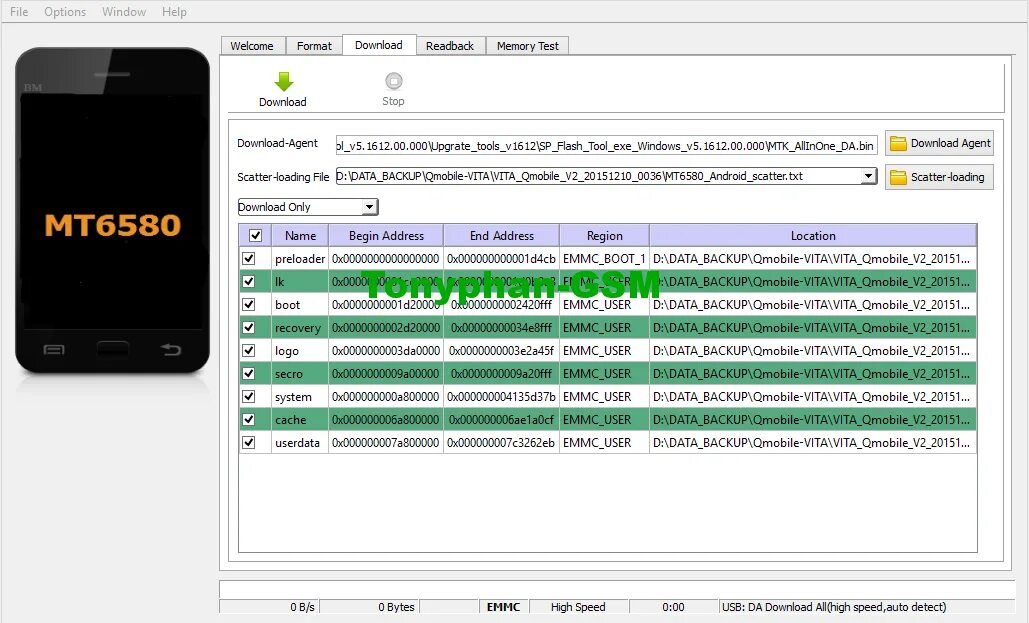
Task: Click the userdata row location path
Action: [x=812, y=442]
